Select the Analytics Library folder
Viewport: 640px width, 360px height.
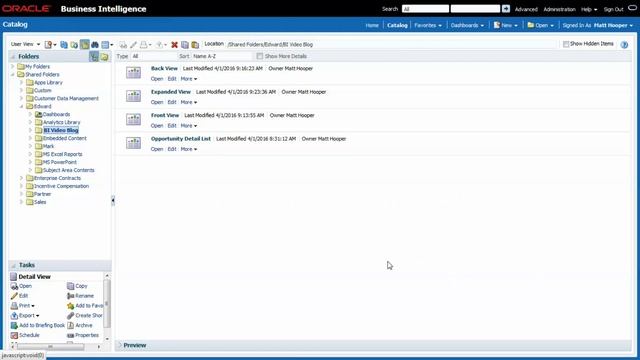(61, 122)
